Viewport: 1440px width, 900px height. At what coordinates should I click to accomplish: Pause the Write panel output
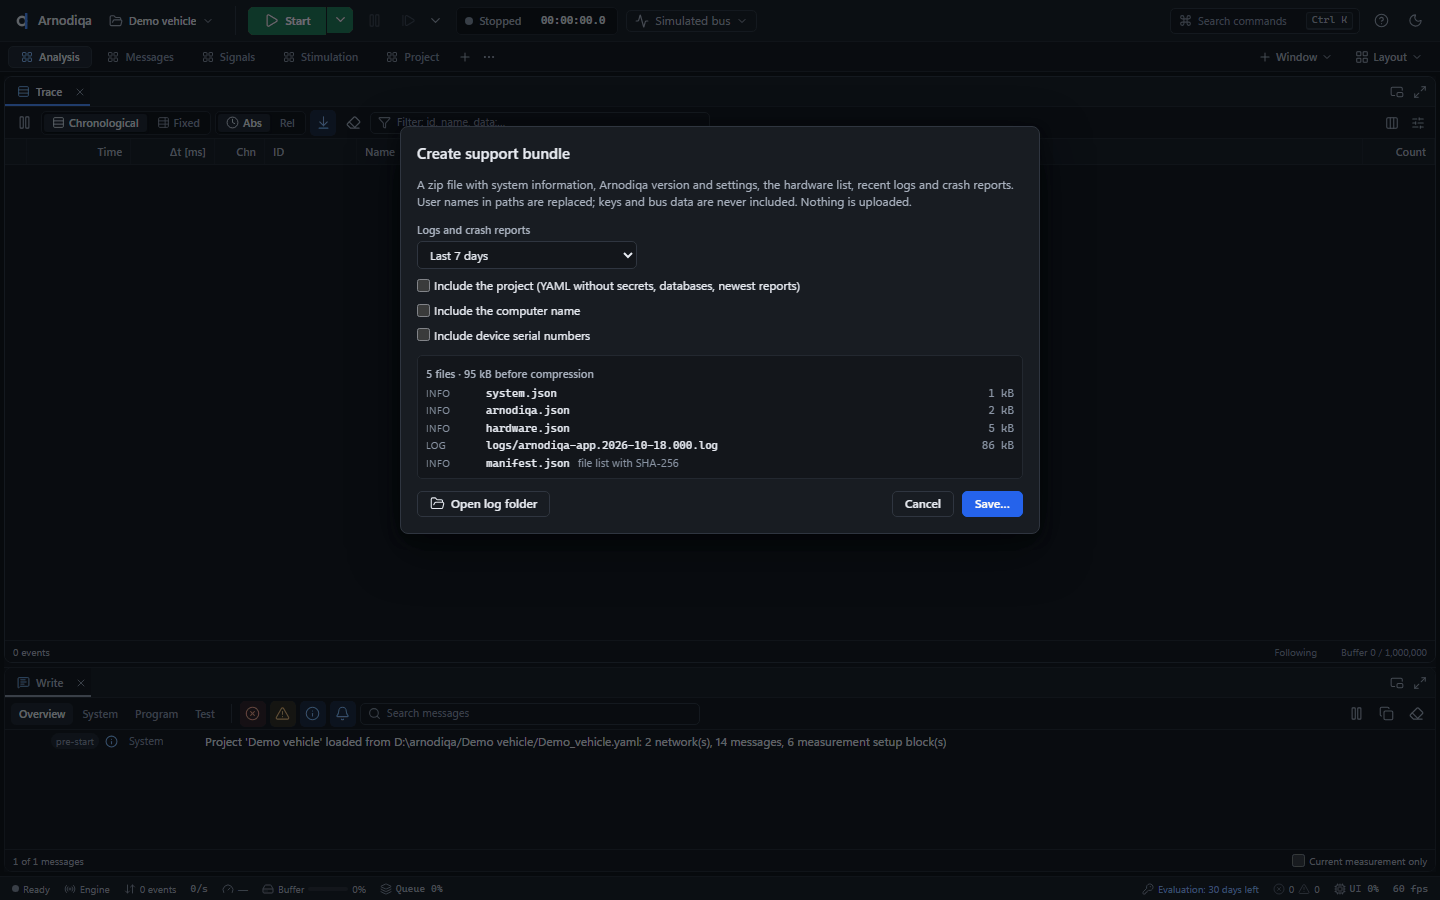[1356, 714]
